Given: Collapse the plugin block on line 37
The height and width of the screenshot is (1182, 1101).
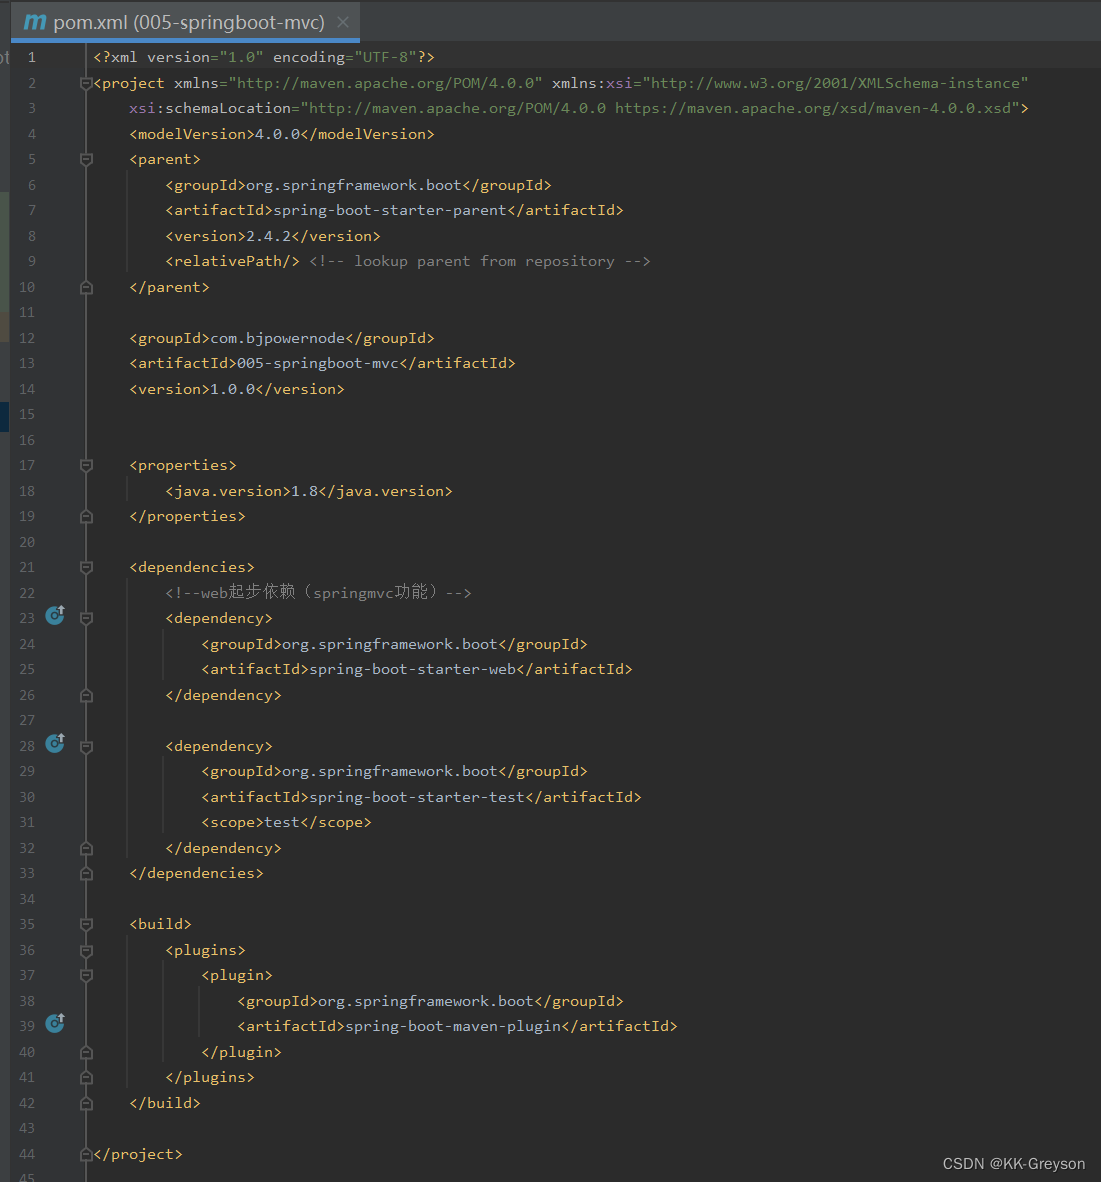Looking at the screenshot, I should [86, 975].
